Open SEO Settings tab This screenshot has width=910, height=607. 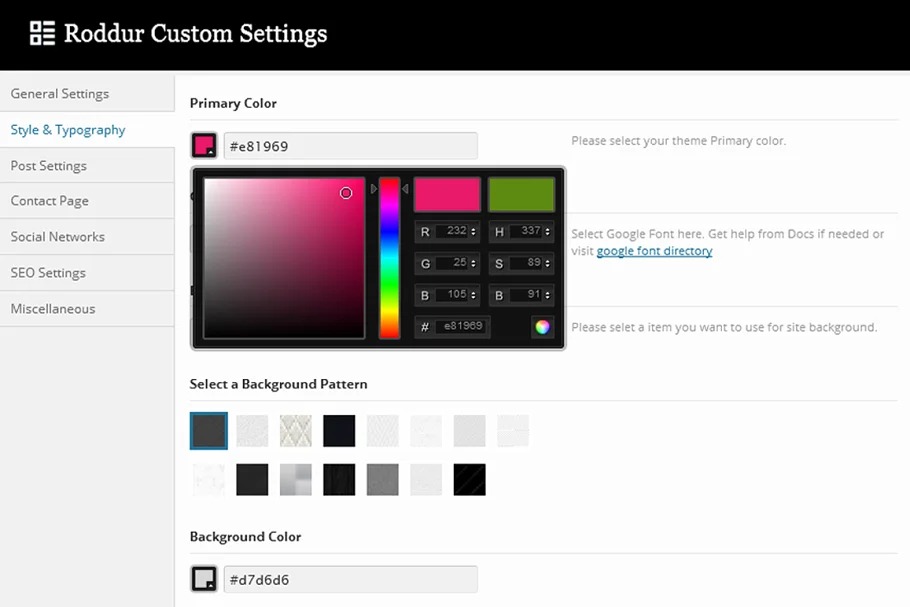click(x=48, y=273)
